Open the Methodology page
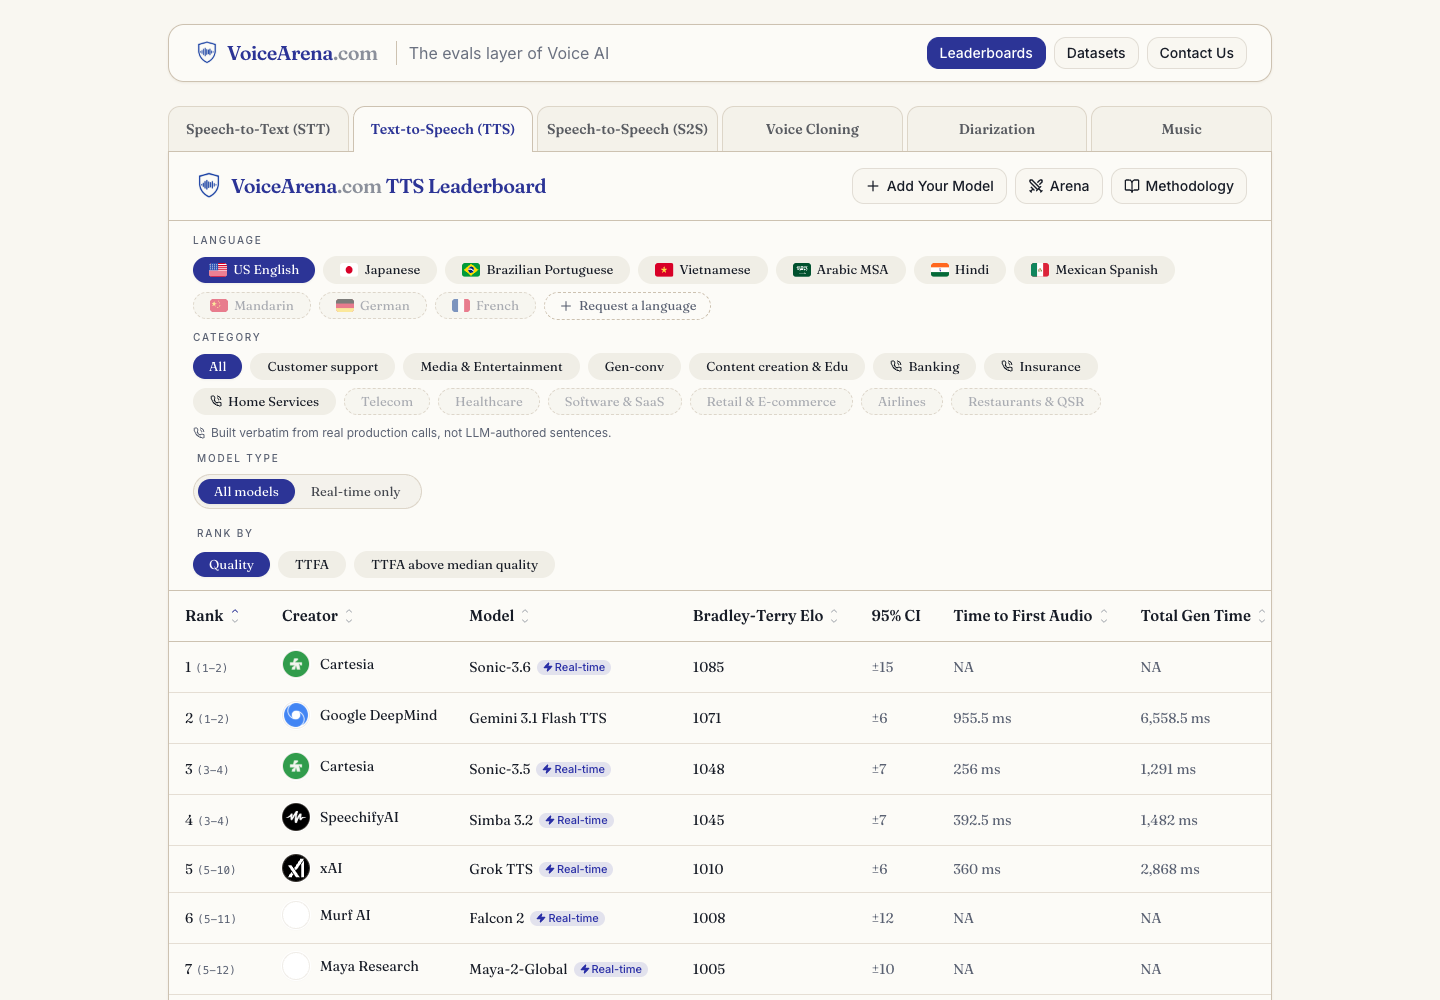Screen dimensions: 1440x1000 [x=1179, y=186]
